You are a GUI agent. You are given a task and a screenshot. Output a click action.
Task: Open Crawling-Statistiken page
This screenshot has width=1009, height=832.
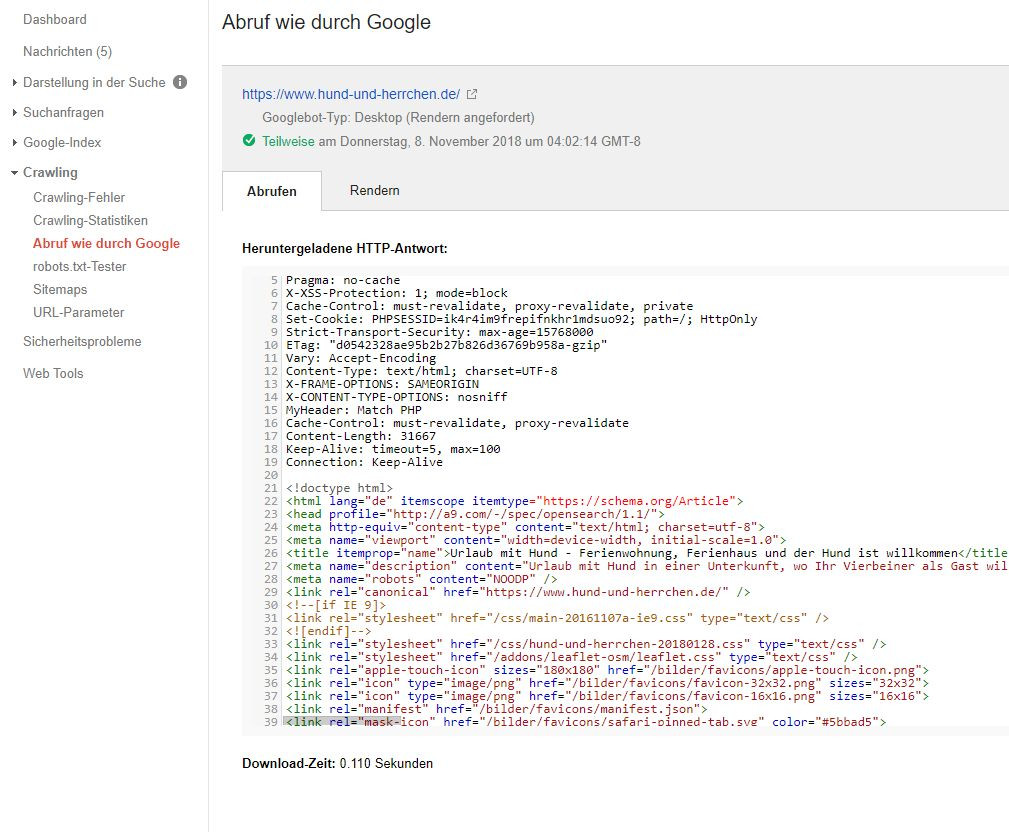(90, 221)
